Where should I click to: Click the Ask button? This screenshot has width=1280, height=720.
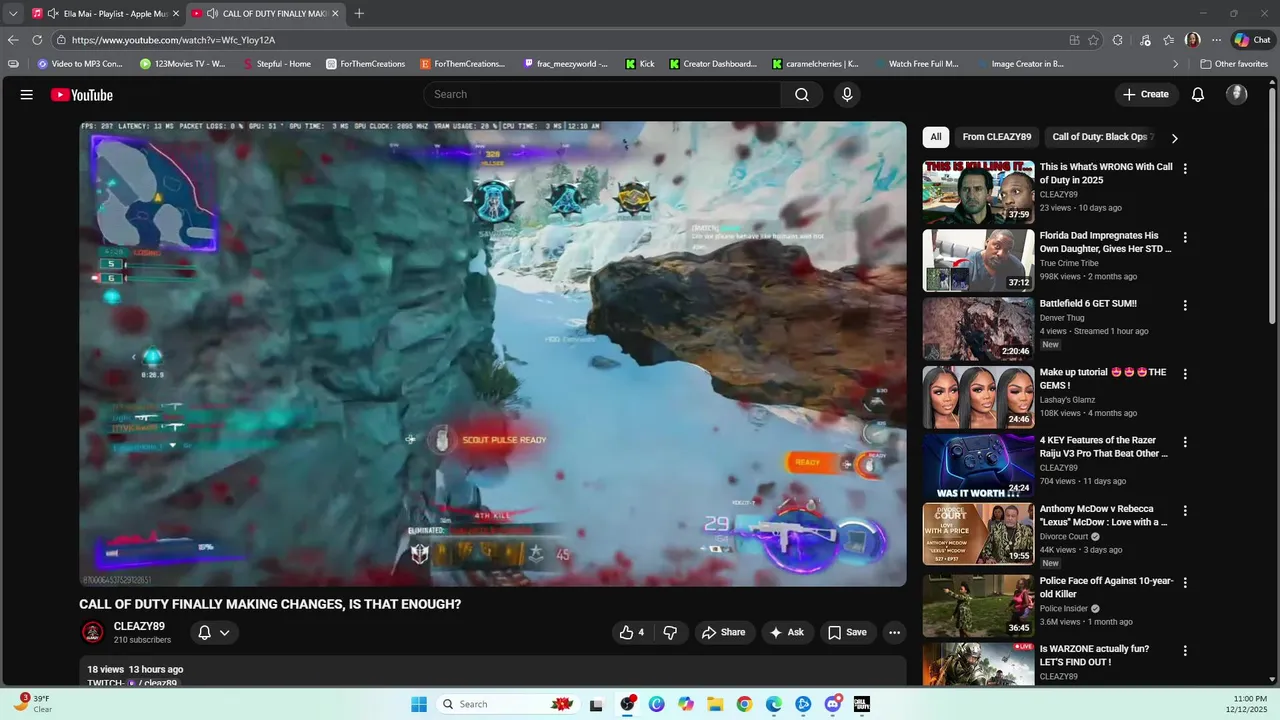787,632
